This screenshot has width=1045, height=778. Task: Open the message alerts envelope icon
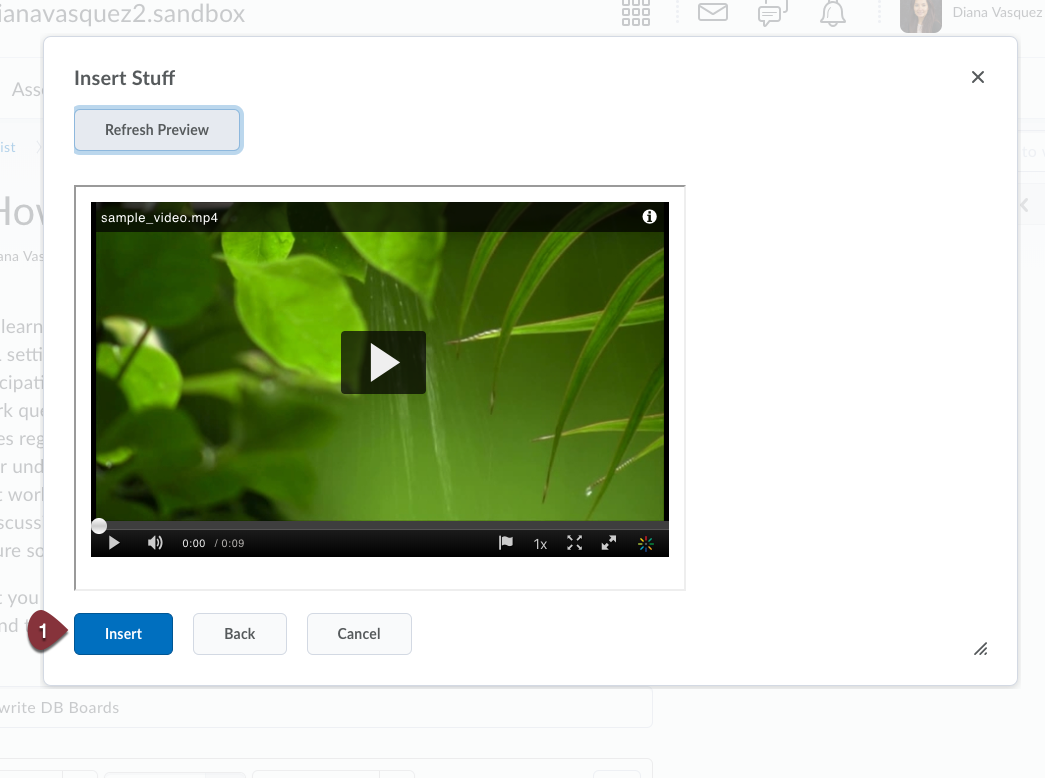click(x=712, y=13)
